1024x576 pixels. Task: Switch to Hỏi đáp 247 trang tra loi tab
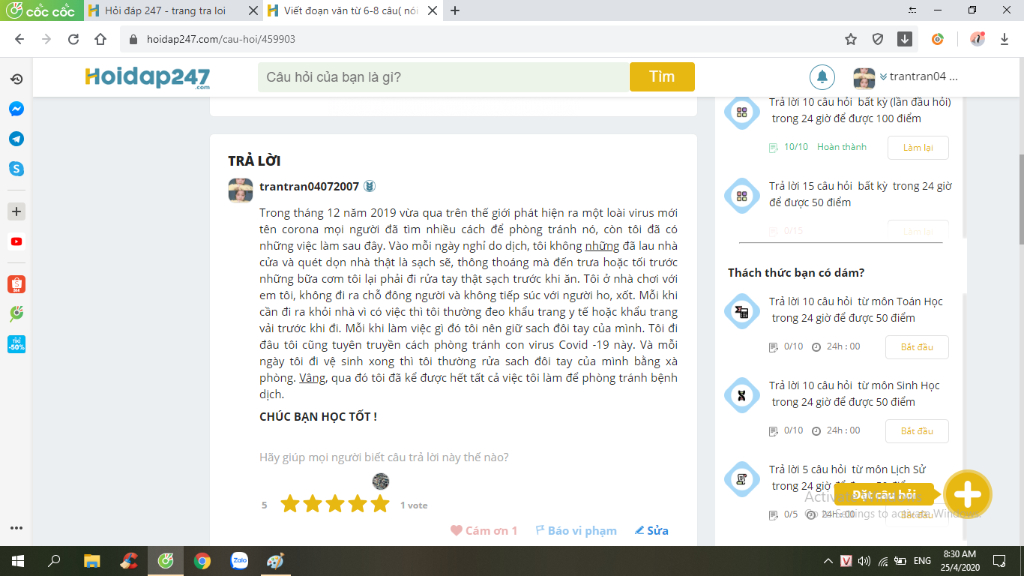click(165, 10)
